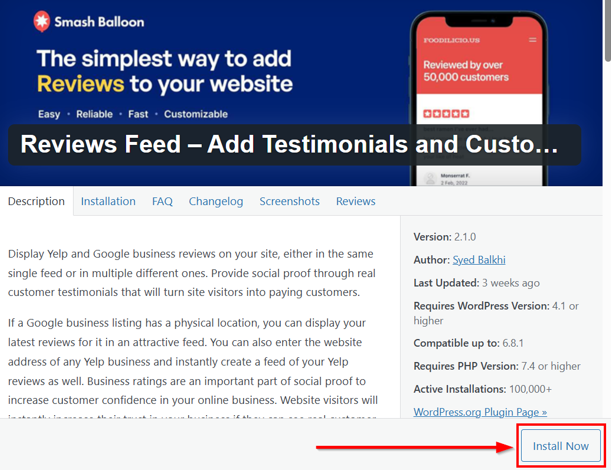Click the Requires PHP Version 7.4 text
The image size is (611, 472).
(497, 366)
